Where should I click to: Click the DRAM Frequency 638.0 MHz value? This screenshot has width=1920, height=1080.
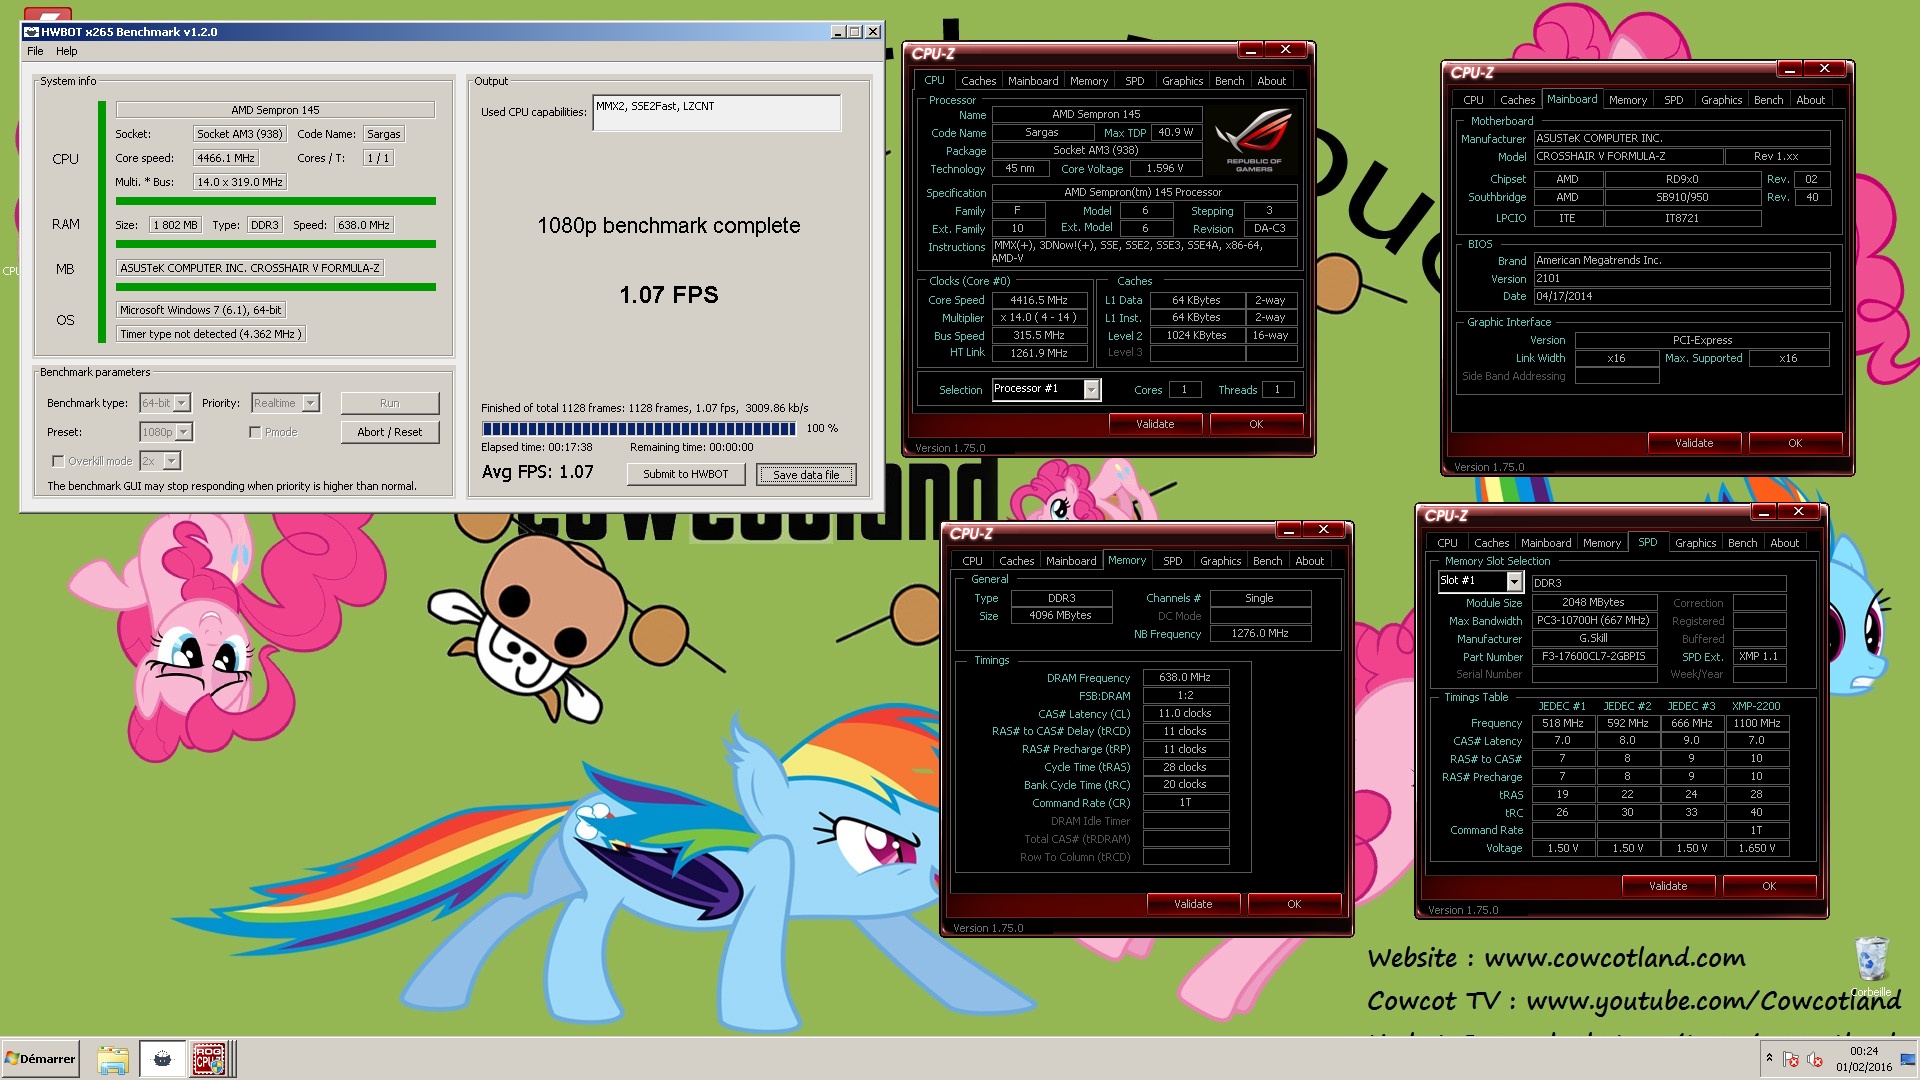[x=1185, y=677]
